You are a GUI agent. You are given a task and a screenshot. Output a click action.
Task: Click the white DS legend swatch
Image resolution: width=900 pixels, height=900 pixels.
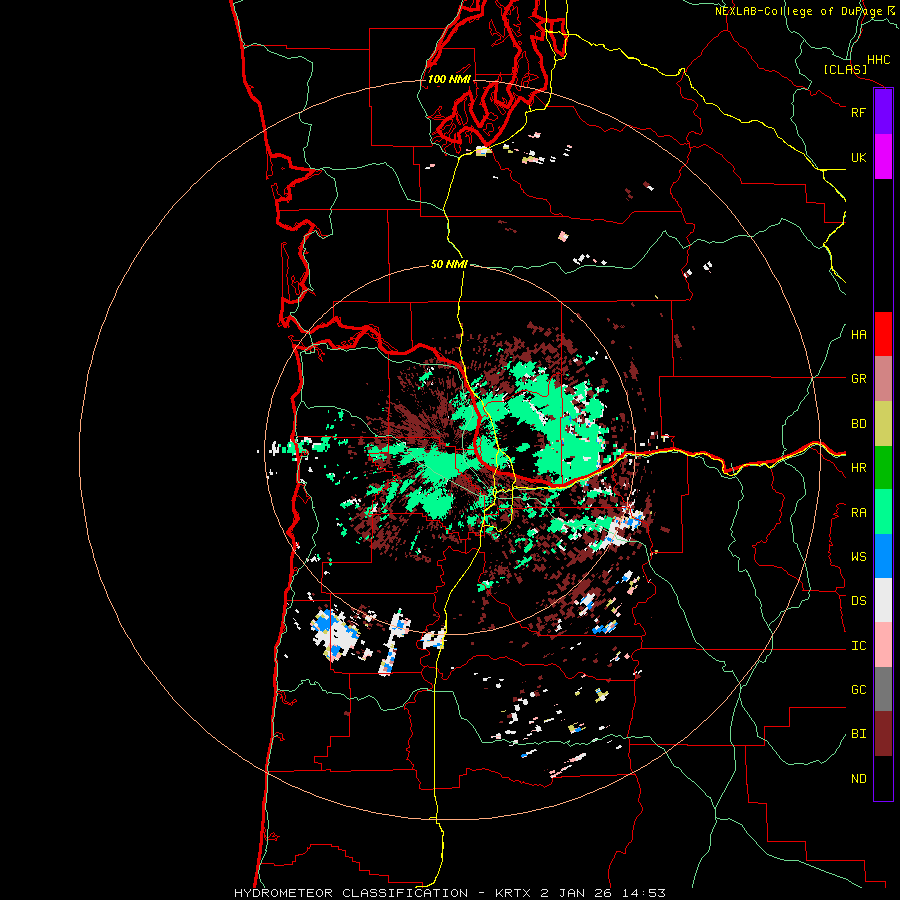point(883,600)
